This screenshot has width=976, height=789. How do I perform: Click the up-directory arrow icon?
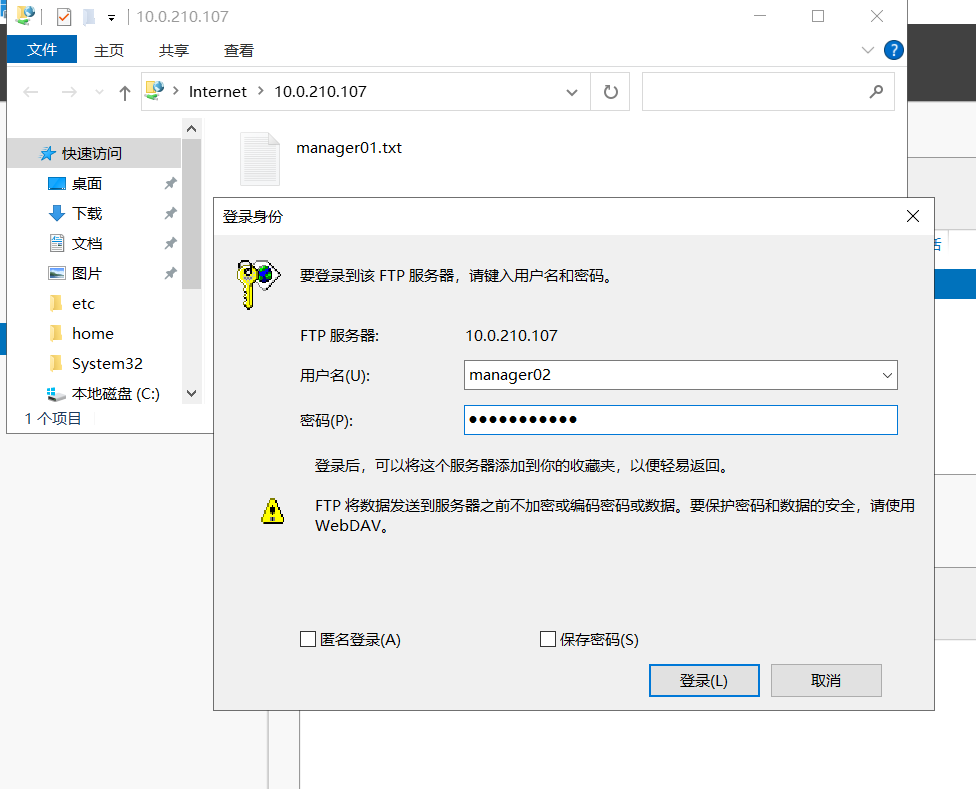click(x=125, y=92)
